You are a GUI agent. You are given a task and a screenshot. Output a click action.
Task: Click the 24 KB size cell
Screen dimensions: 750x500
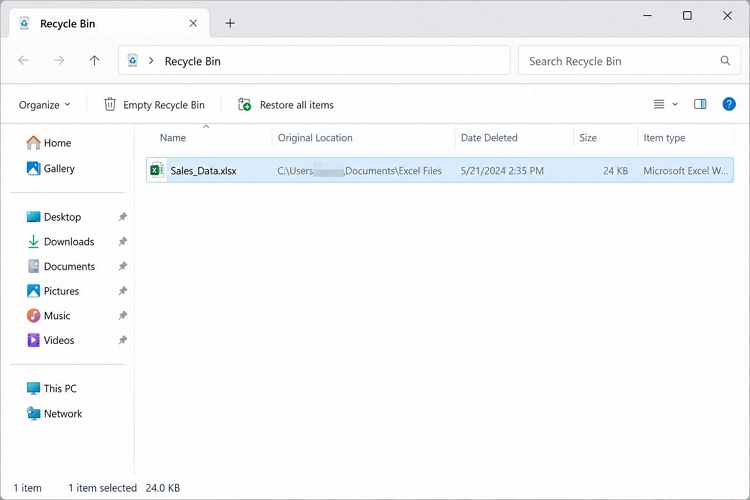(x=615, y=171)
